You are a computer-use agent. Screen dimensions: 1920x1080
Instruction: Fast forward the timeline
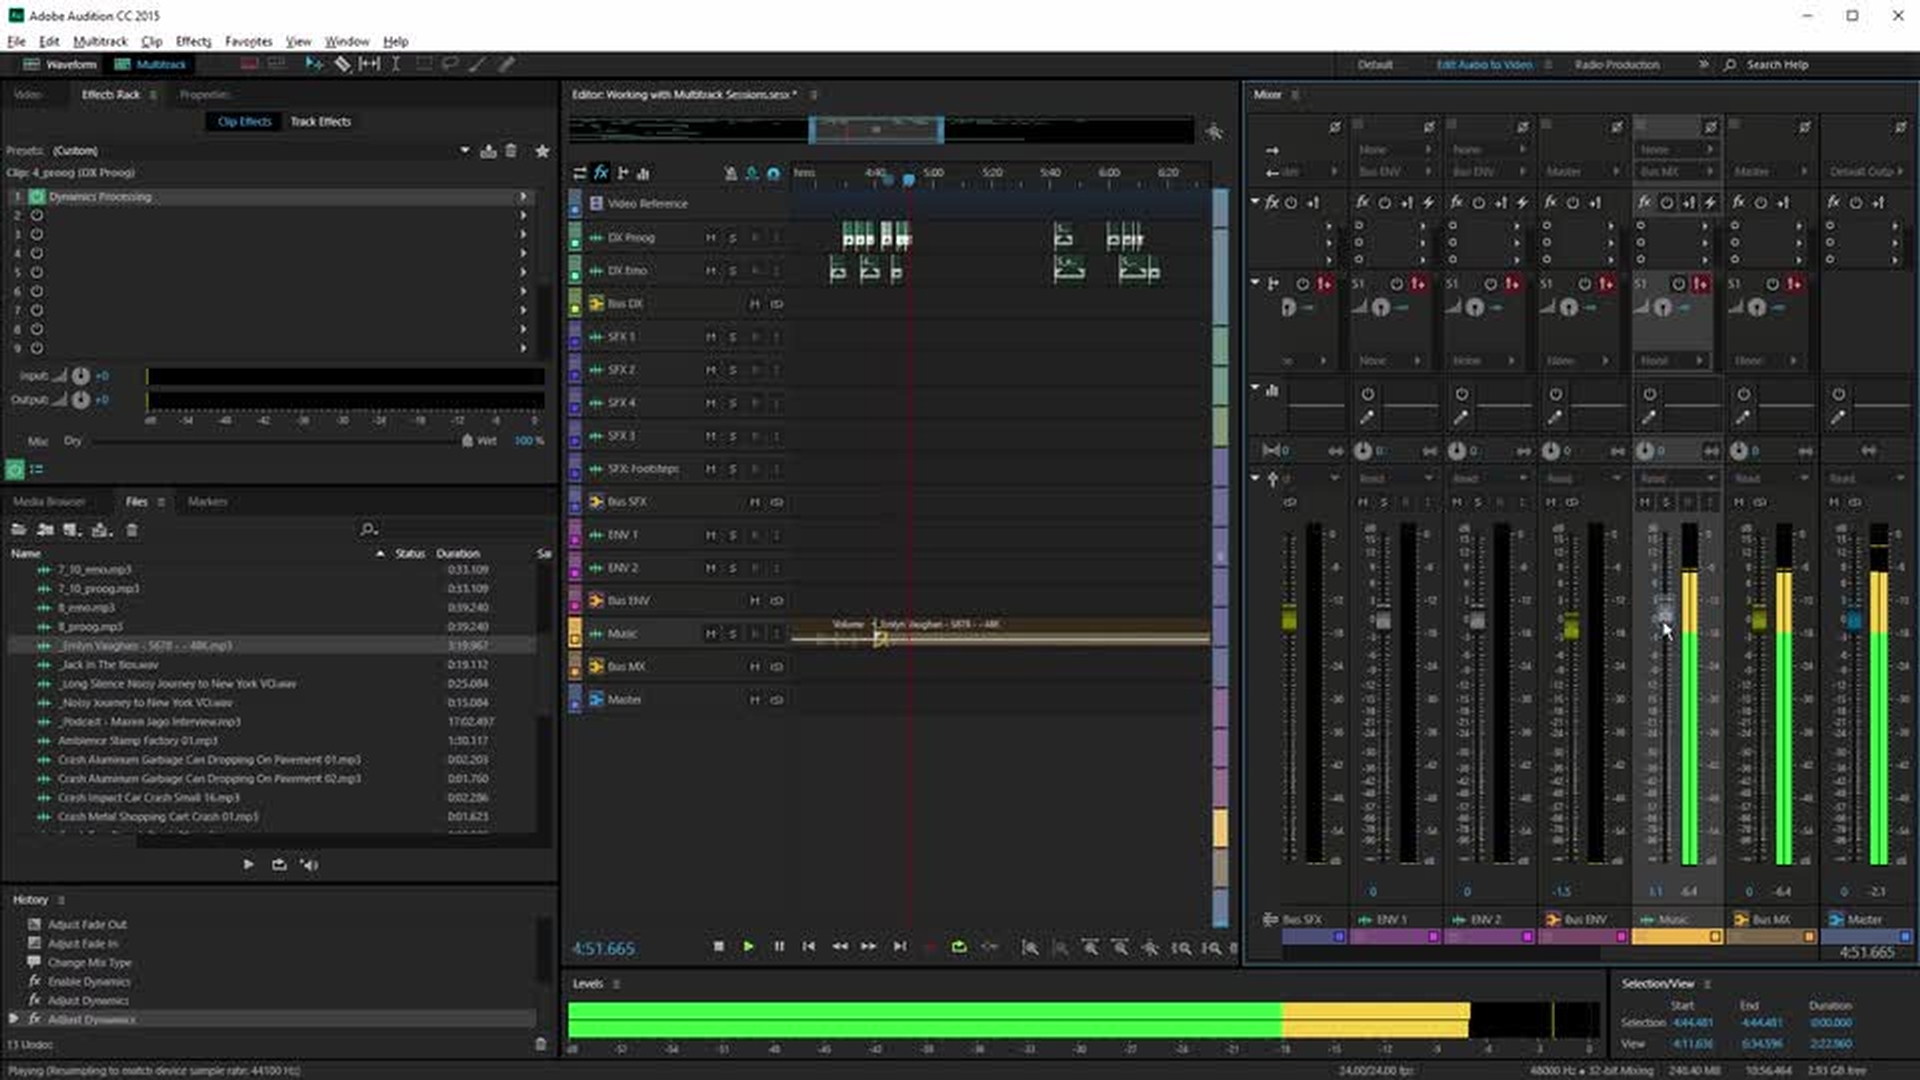tap(869, 946)
